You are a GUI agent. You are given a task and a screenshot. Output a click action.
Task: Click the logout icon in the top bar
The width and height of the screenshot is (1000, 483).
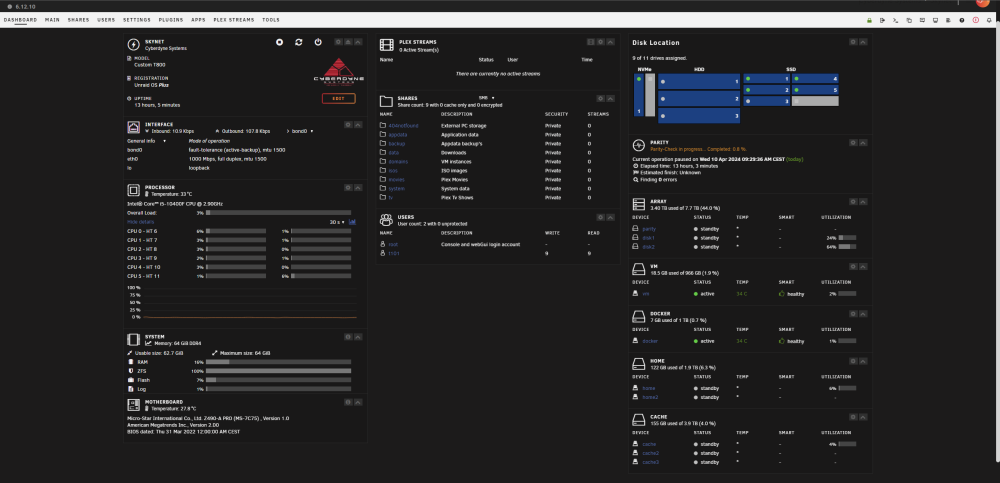click(x=883, y=20)
